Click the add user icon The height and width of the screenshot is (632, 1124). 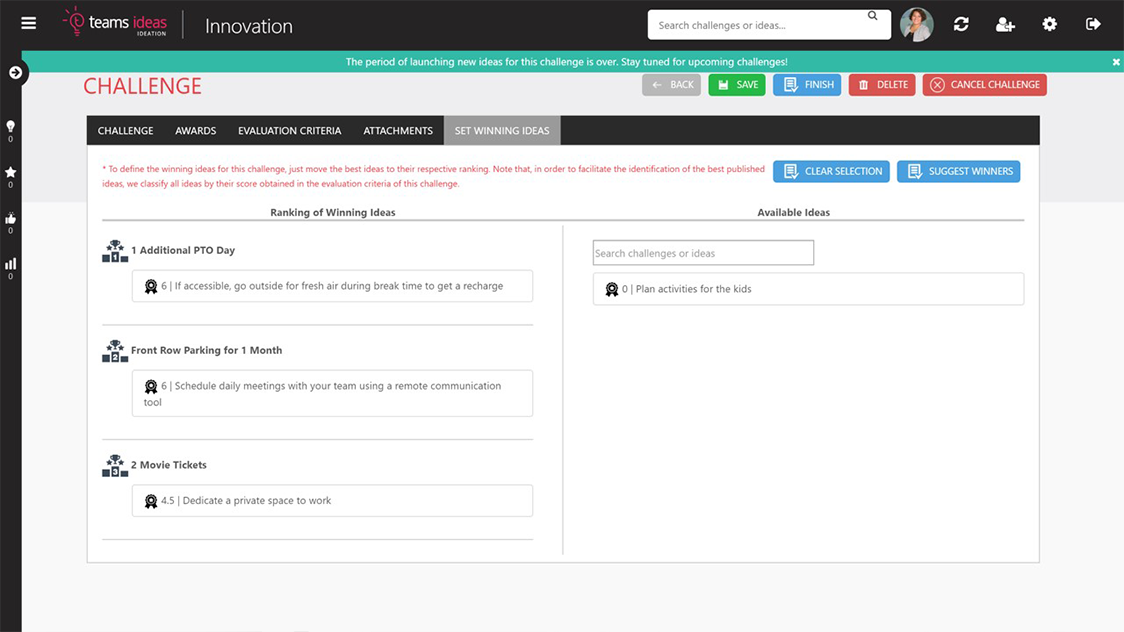click(1005, 24)
